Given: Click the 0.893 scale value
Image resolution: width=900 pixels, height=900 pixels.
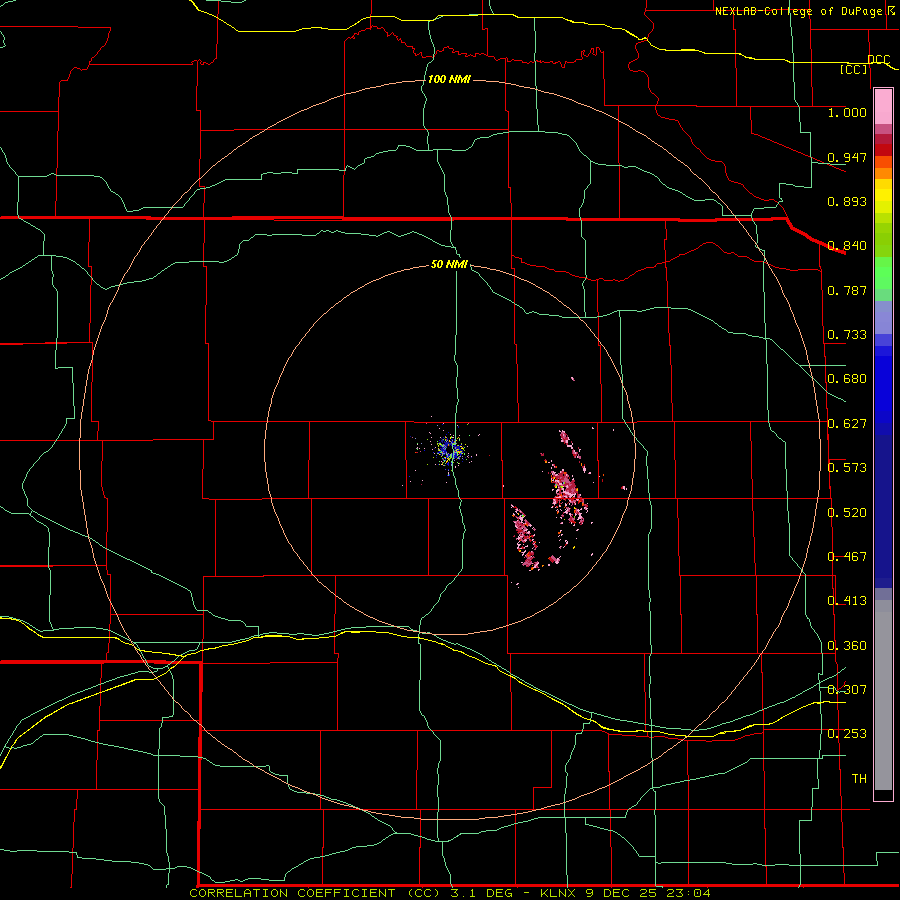Looking at the screenshot, I should [x=847, y=201].
